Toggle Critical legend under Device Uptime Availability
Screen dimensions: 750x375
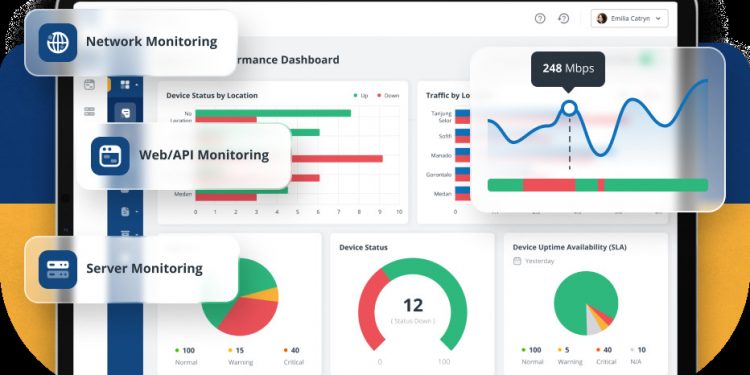click(x=604, y=355)
